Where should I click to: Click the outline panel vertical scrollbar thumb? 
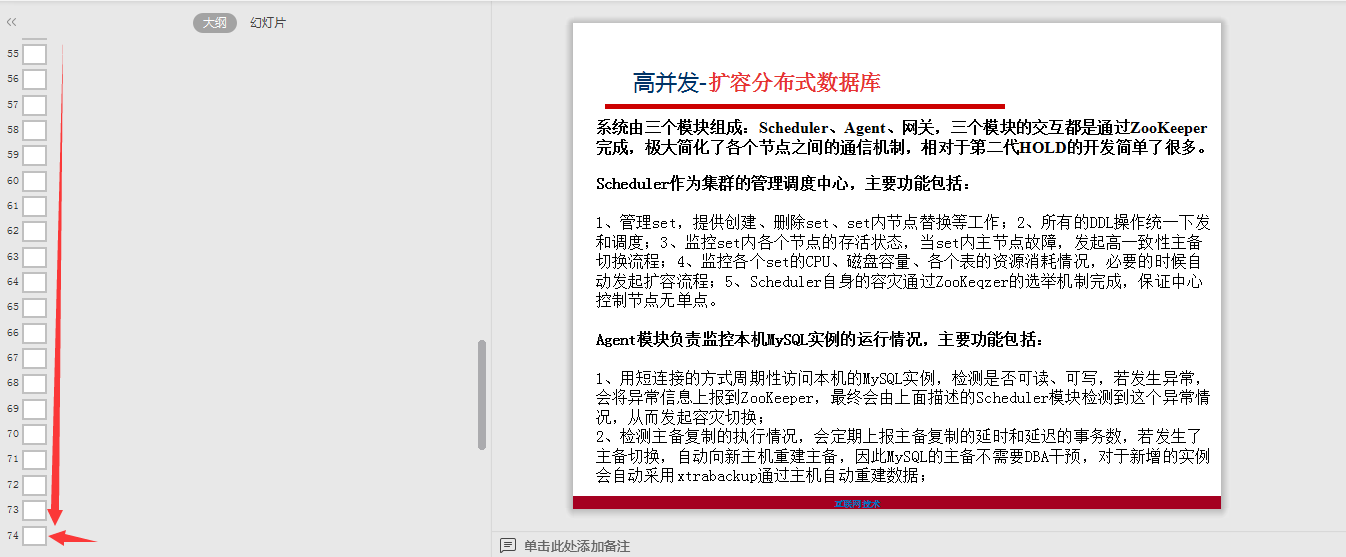click(x=482, y=395)
